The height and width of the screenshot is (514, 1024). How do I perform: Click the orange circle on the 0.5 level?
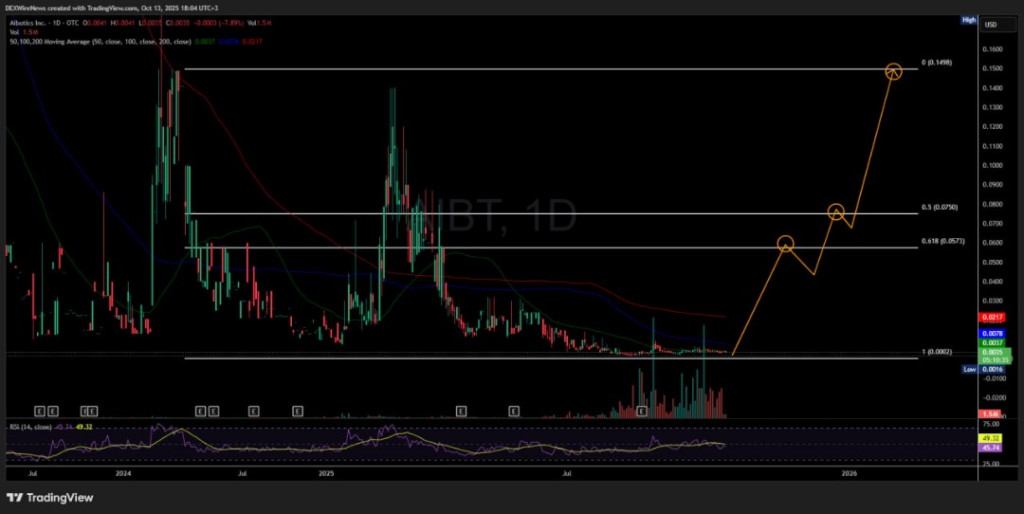836,212
